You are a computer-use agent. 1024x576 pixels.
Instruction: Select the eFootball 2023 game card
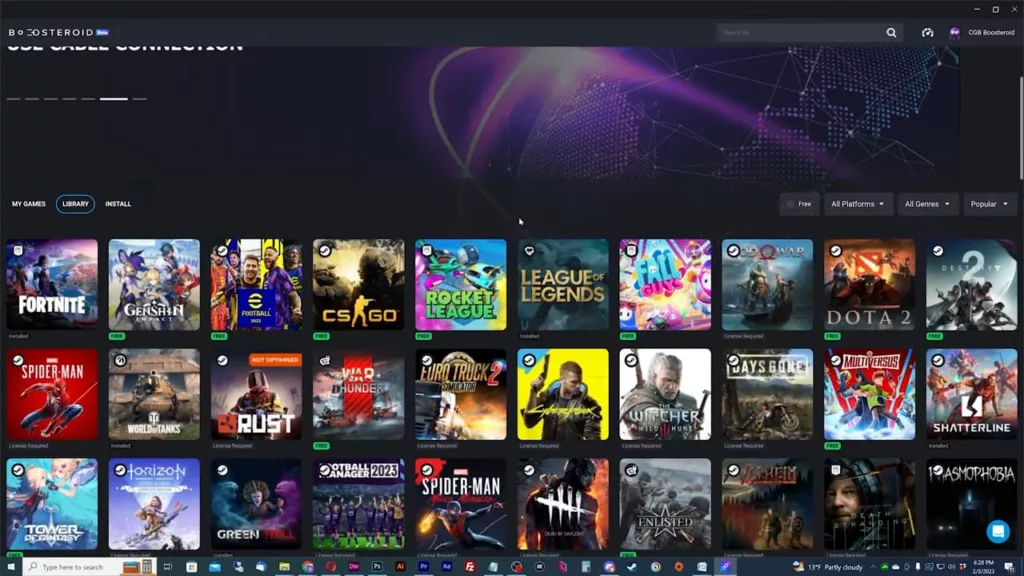click(257, 285)
